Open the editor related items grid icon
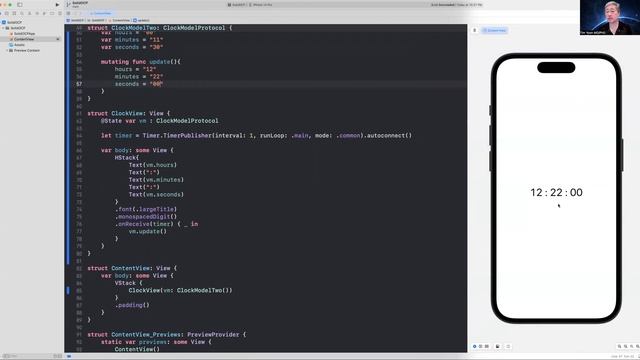 (68, 13)
